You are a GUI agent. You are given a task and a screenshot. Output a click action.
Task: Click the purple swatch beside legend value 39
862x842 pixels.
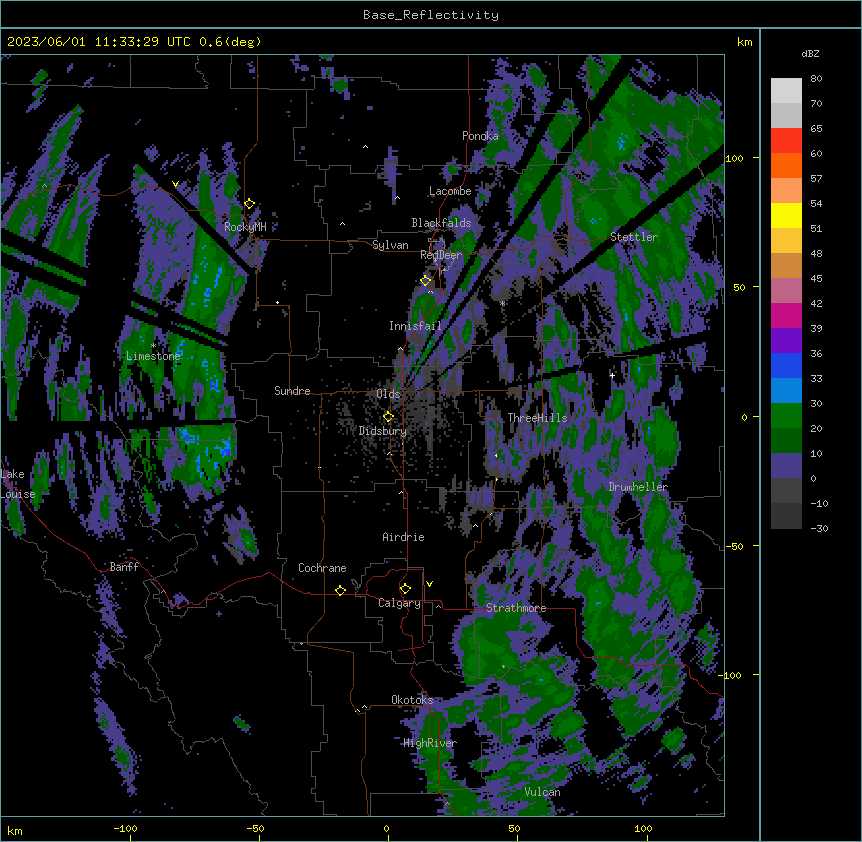[786, 341]
